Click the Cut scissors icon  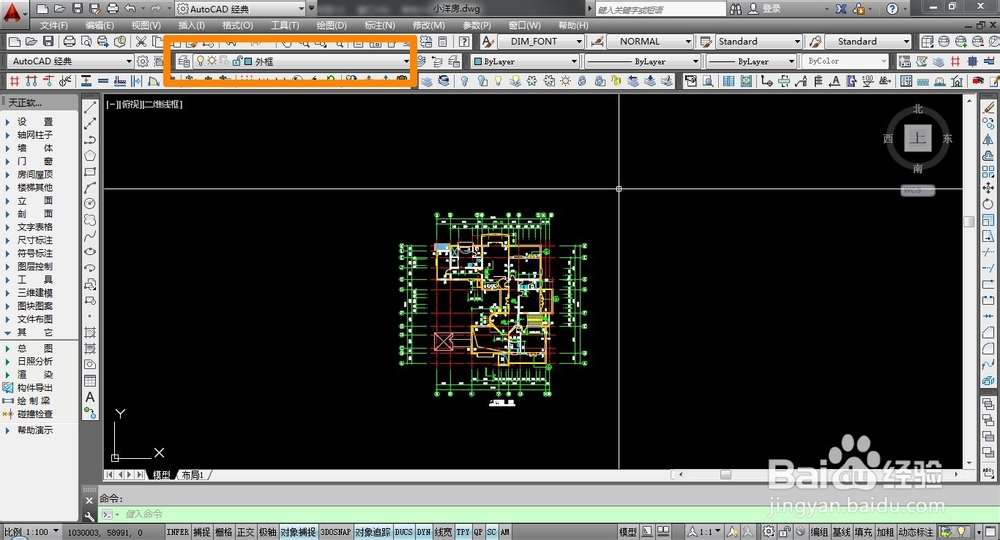click(x=141, y=41)
